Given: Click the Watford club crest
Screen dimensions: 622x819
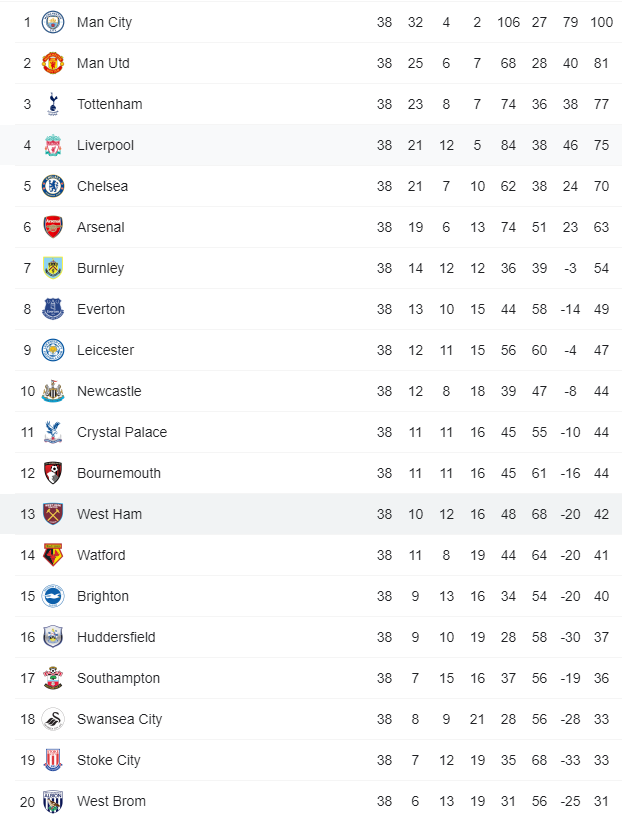Looking at the screenshot, I should [53, 555].
